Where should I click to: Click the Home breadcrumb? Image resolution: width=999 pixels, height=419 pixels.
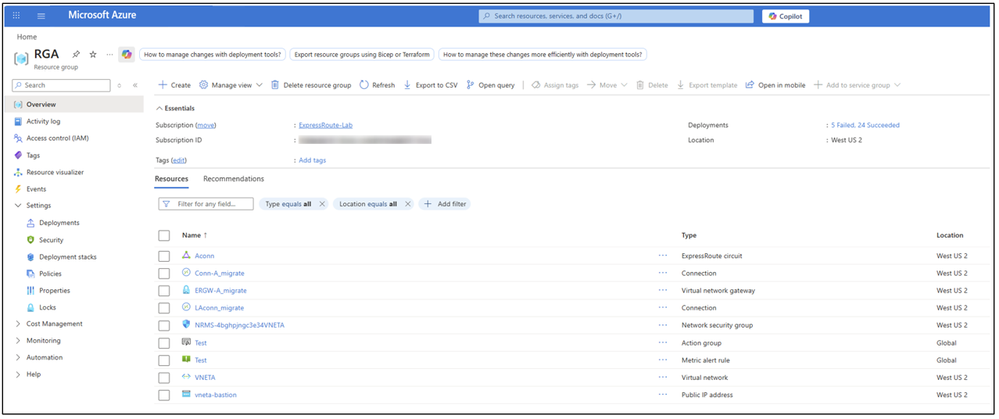click(27, 37)
